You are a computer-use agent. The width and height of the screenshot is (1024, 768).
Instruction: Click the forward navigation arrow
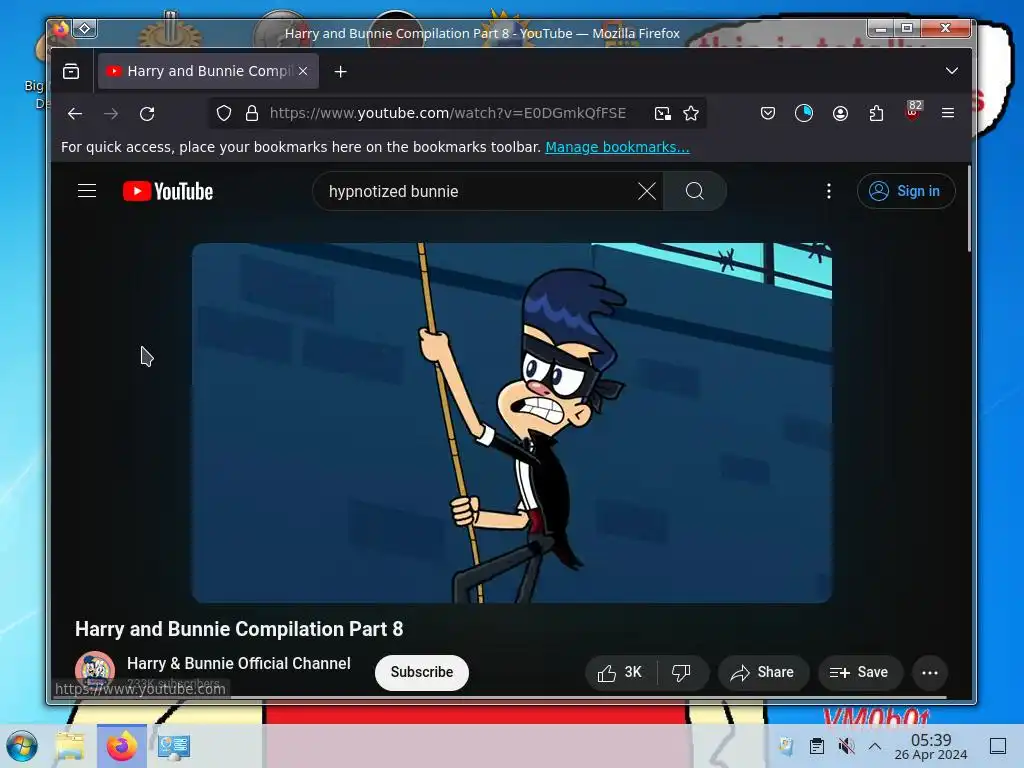tap(111, 114)
